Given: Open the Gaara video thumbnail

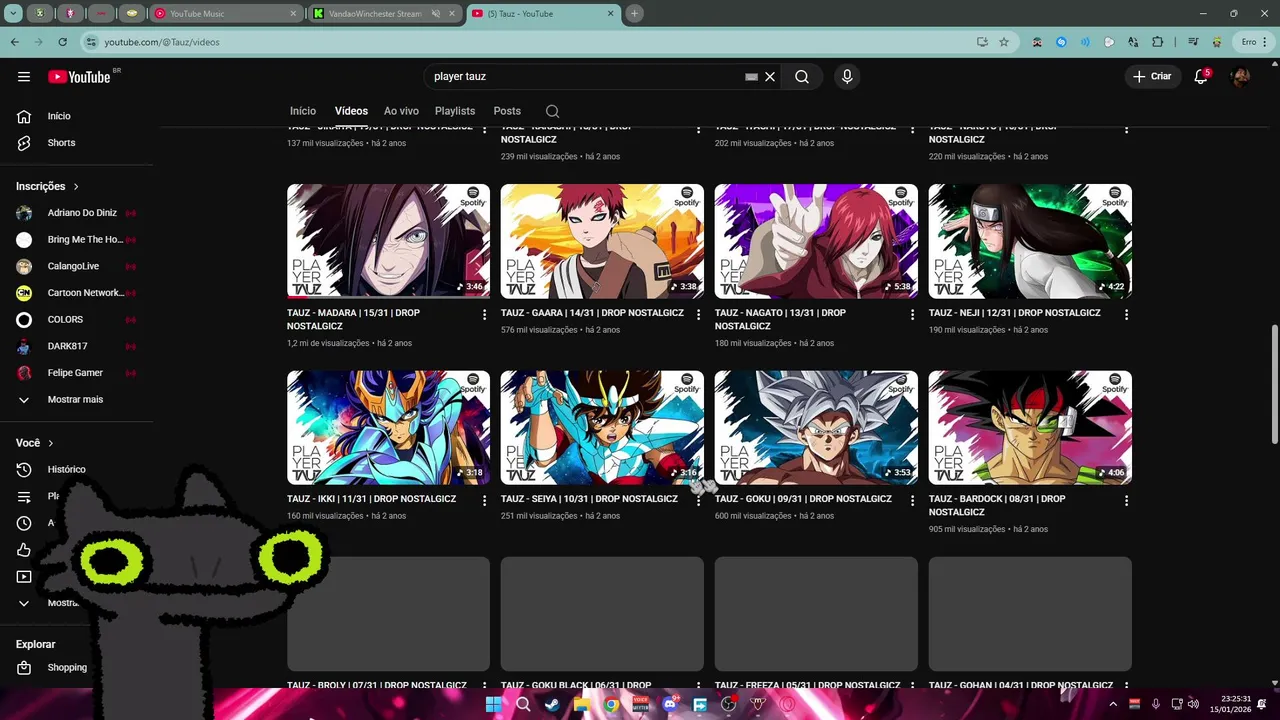Looking at the screenshot, I should (602, 241).
